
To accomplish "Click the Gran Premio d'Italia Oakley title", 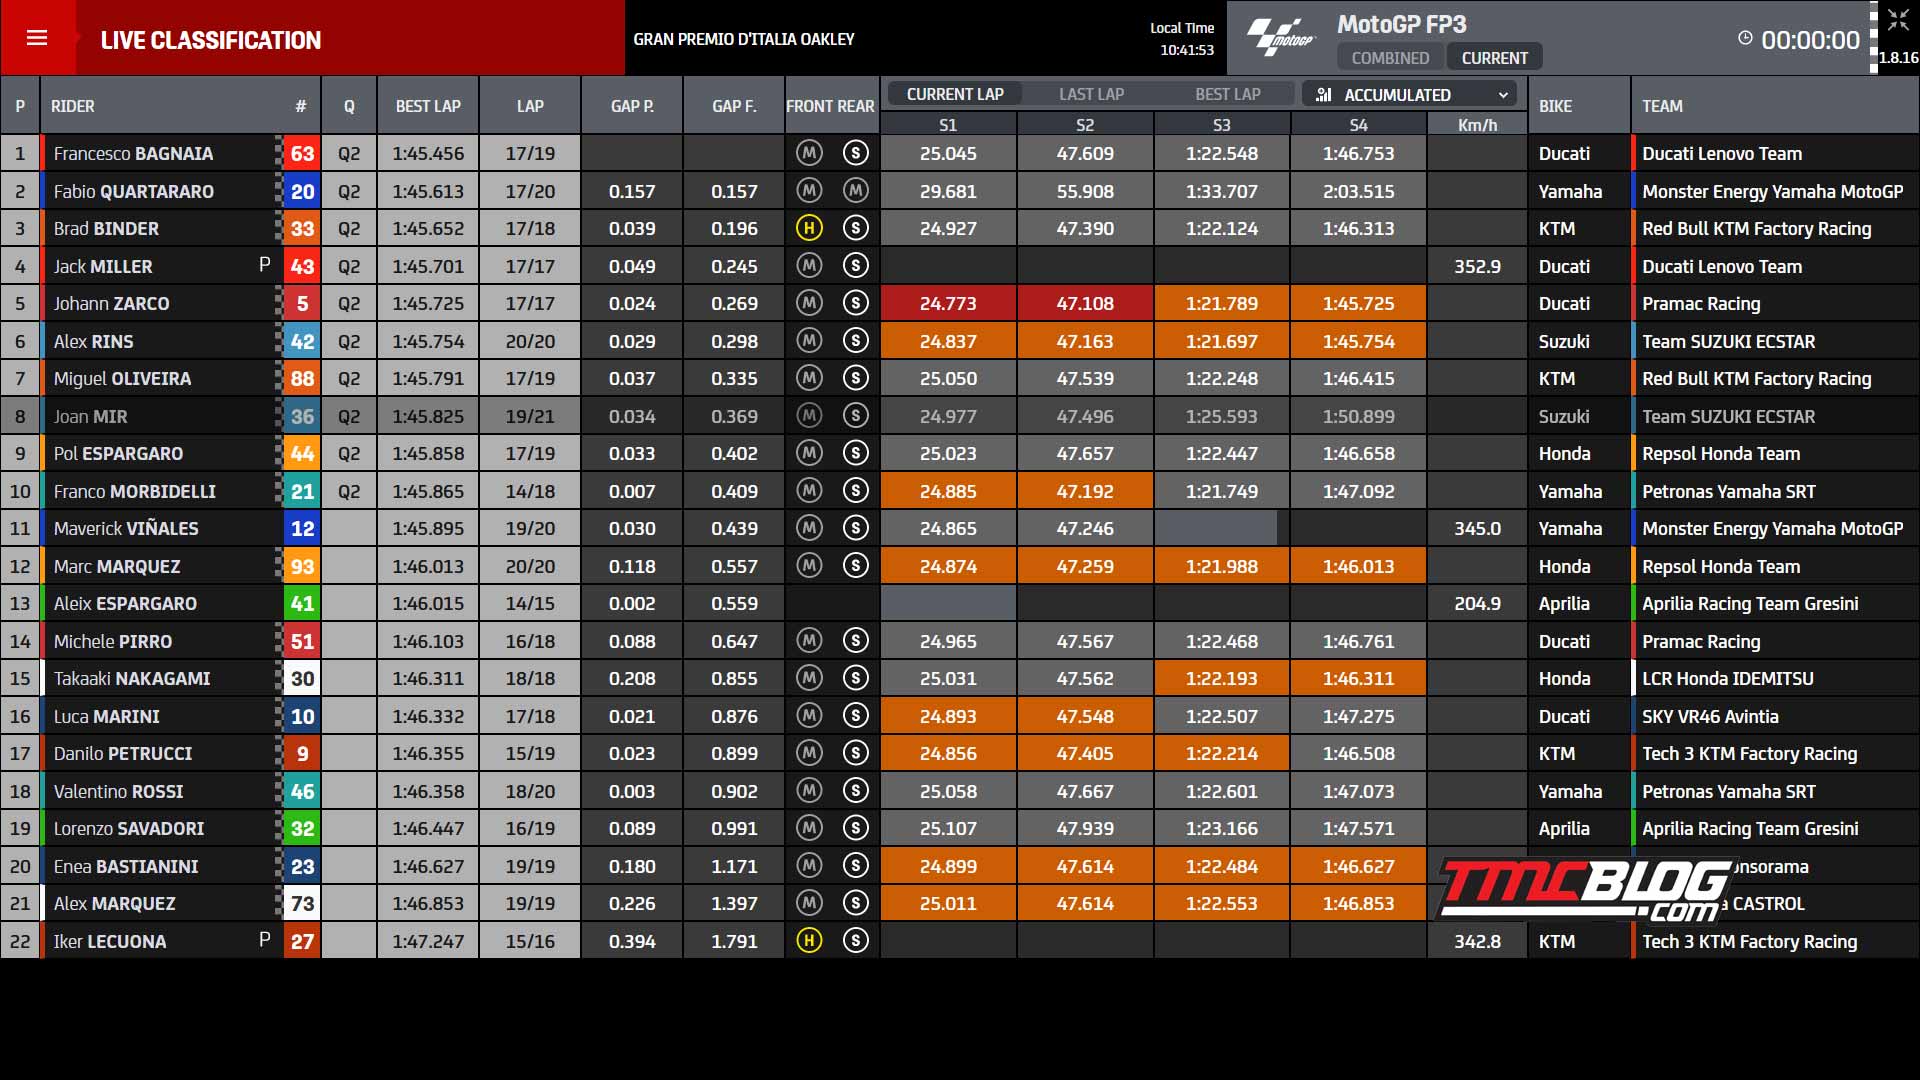I will point(744,39).
